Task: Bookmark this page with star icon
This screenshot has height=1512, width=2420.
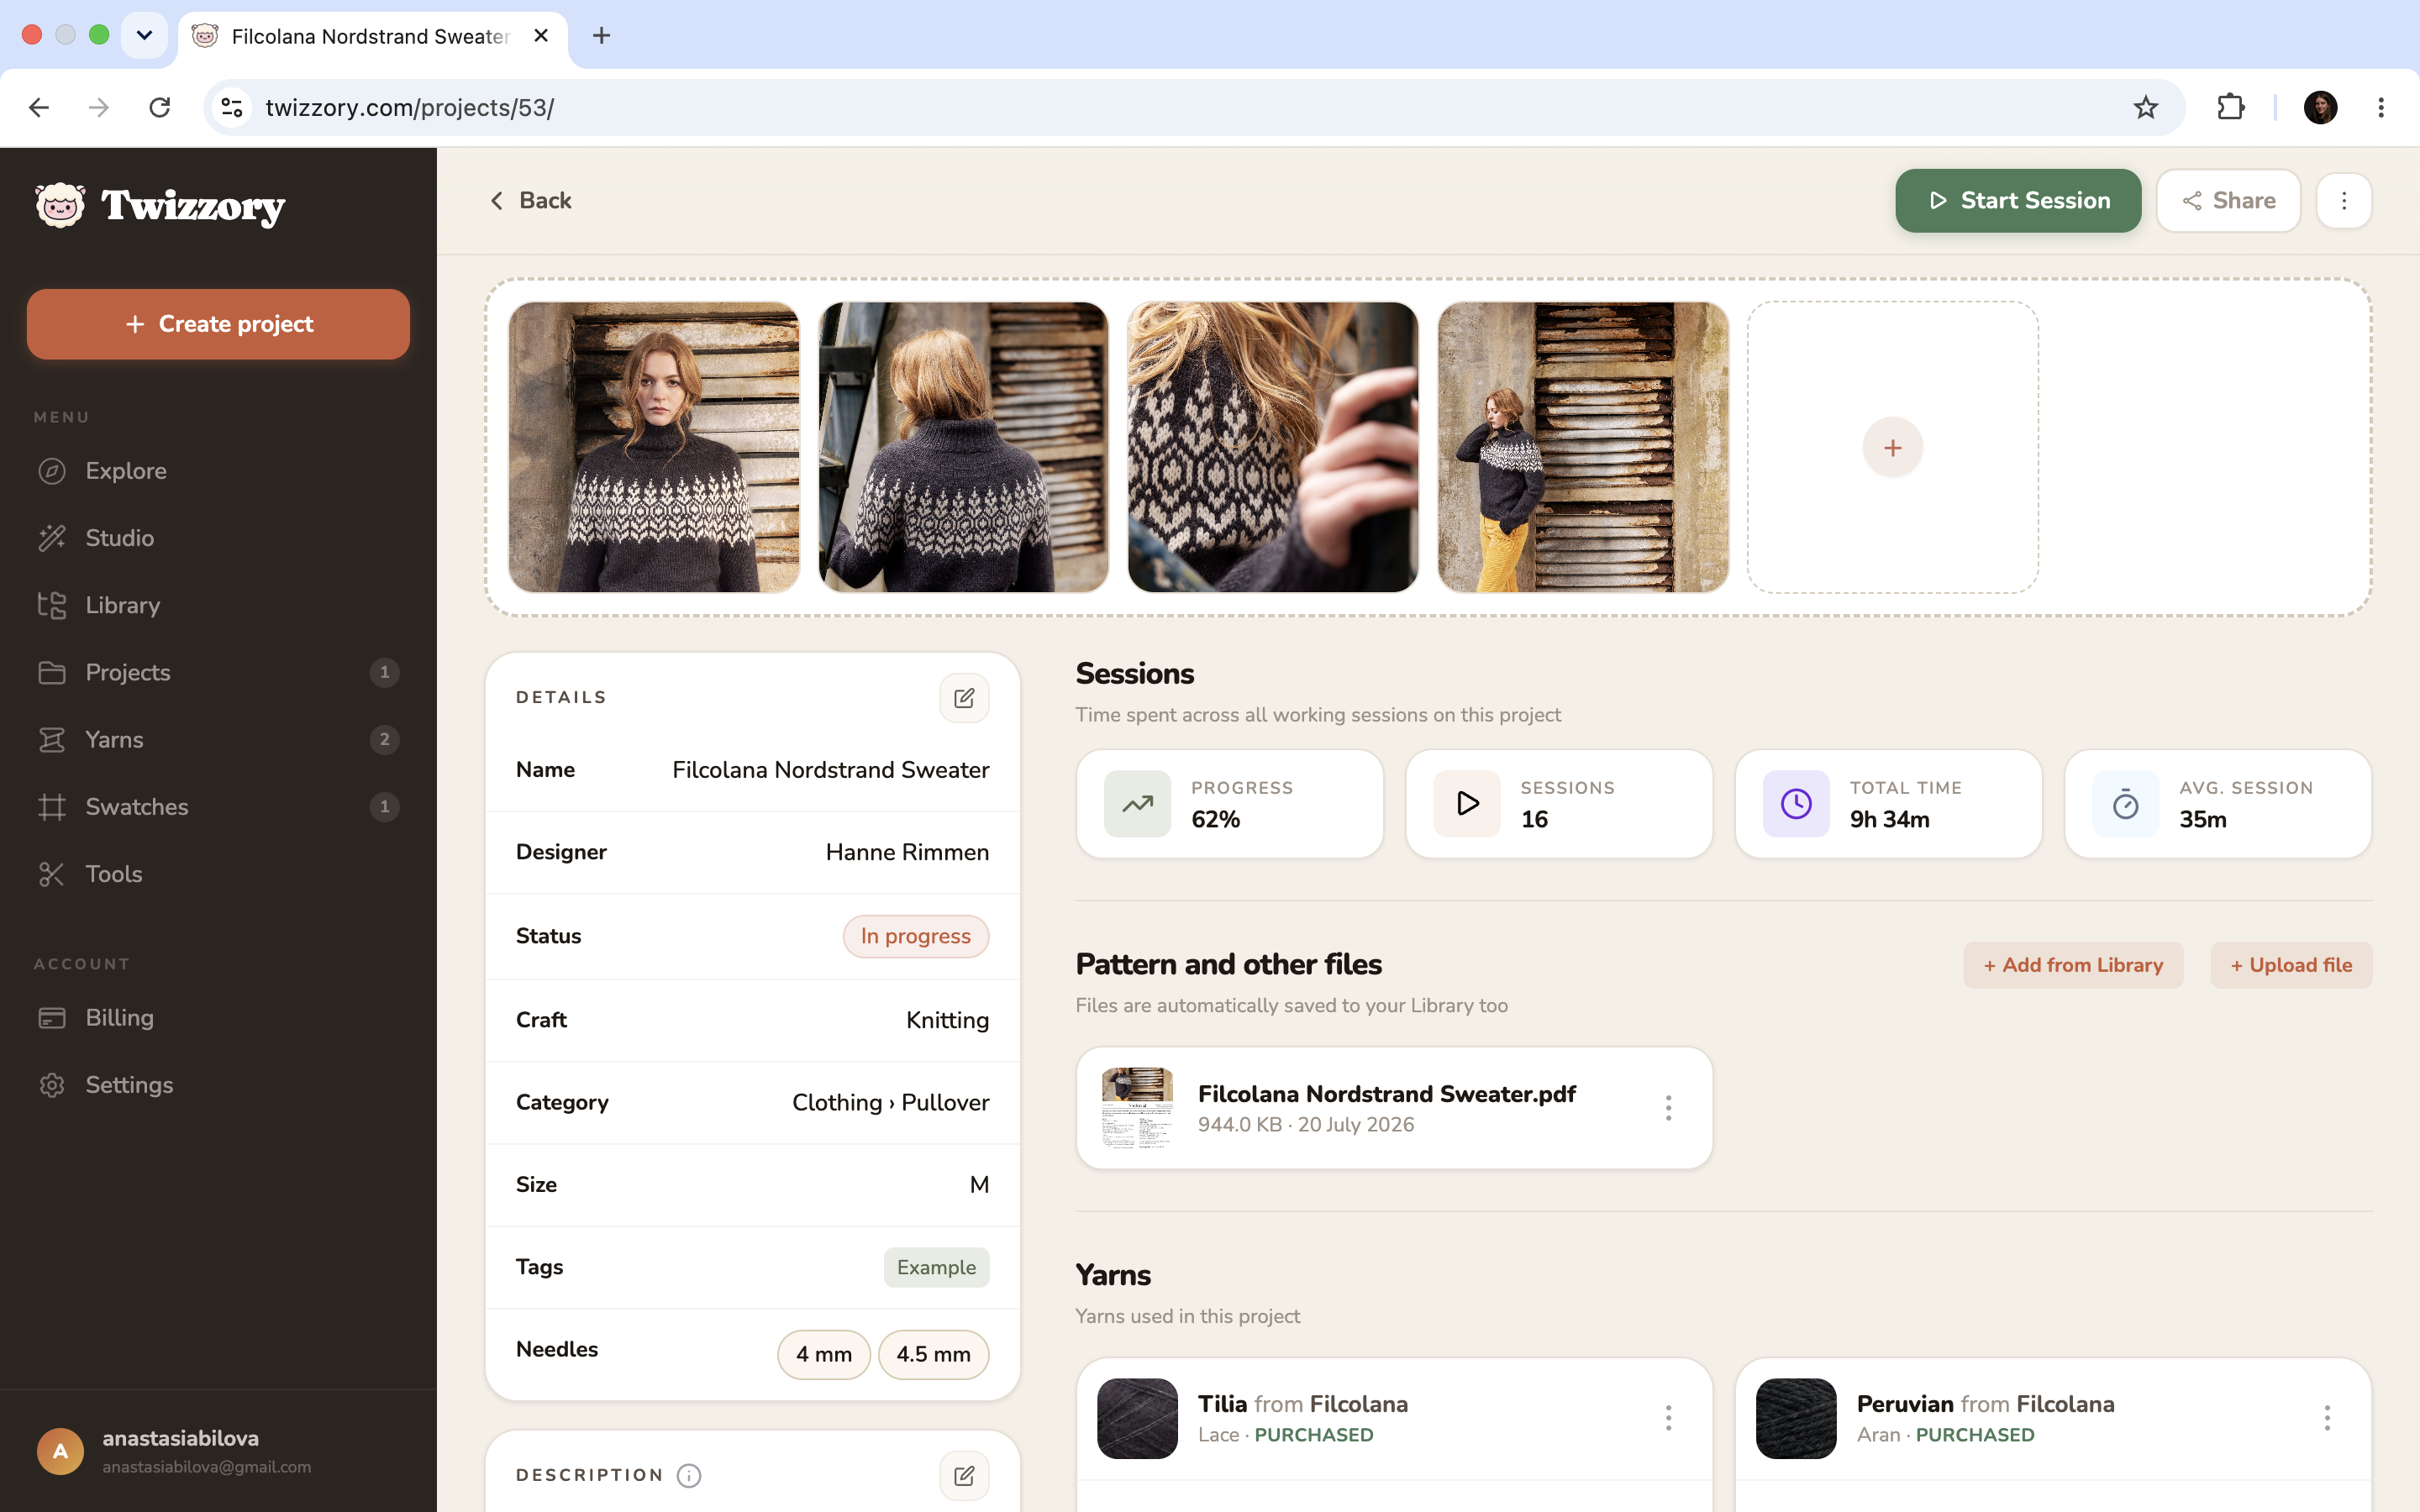Action: [2146, 107]
